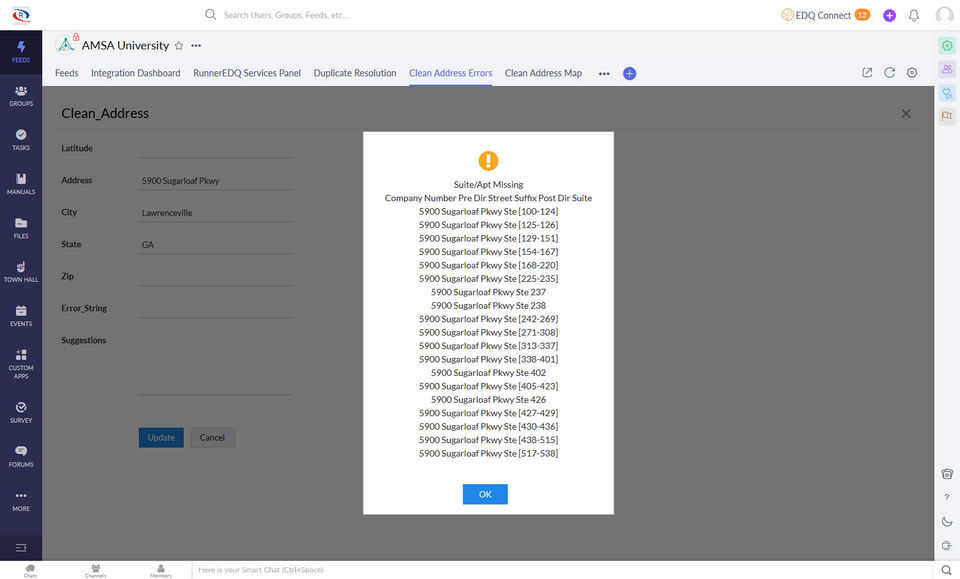
Task: Switch to the Clean Address Map tab
Action: (543, 73)
